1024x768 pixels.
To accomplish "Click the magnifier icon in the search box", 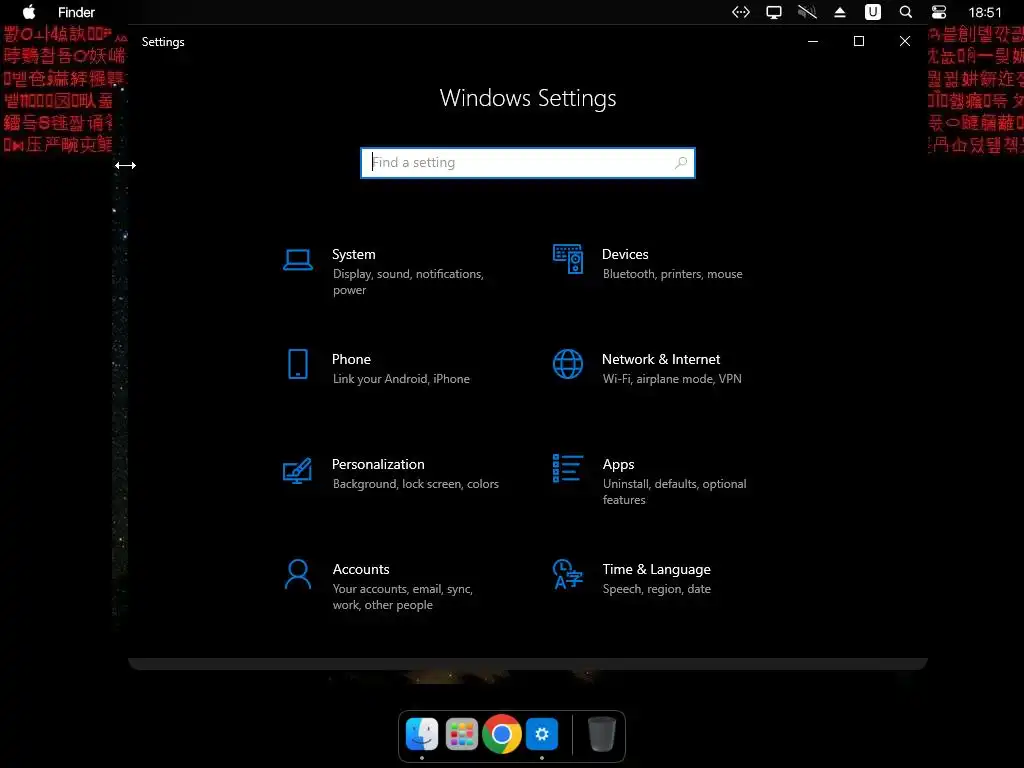I will (x=680, y=163).
